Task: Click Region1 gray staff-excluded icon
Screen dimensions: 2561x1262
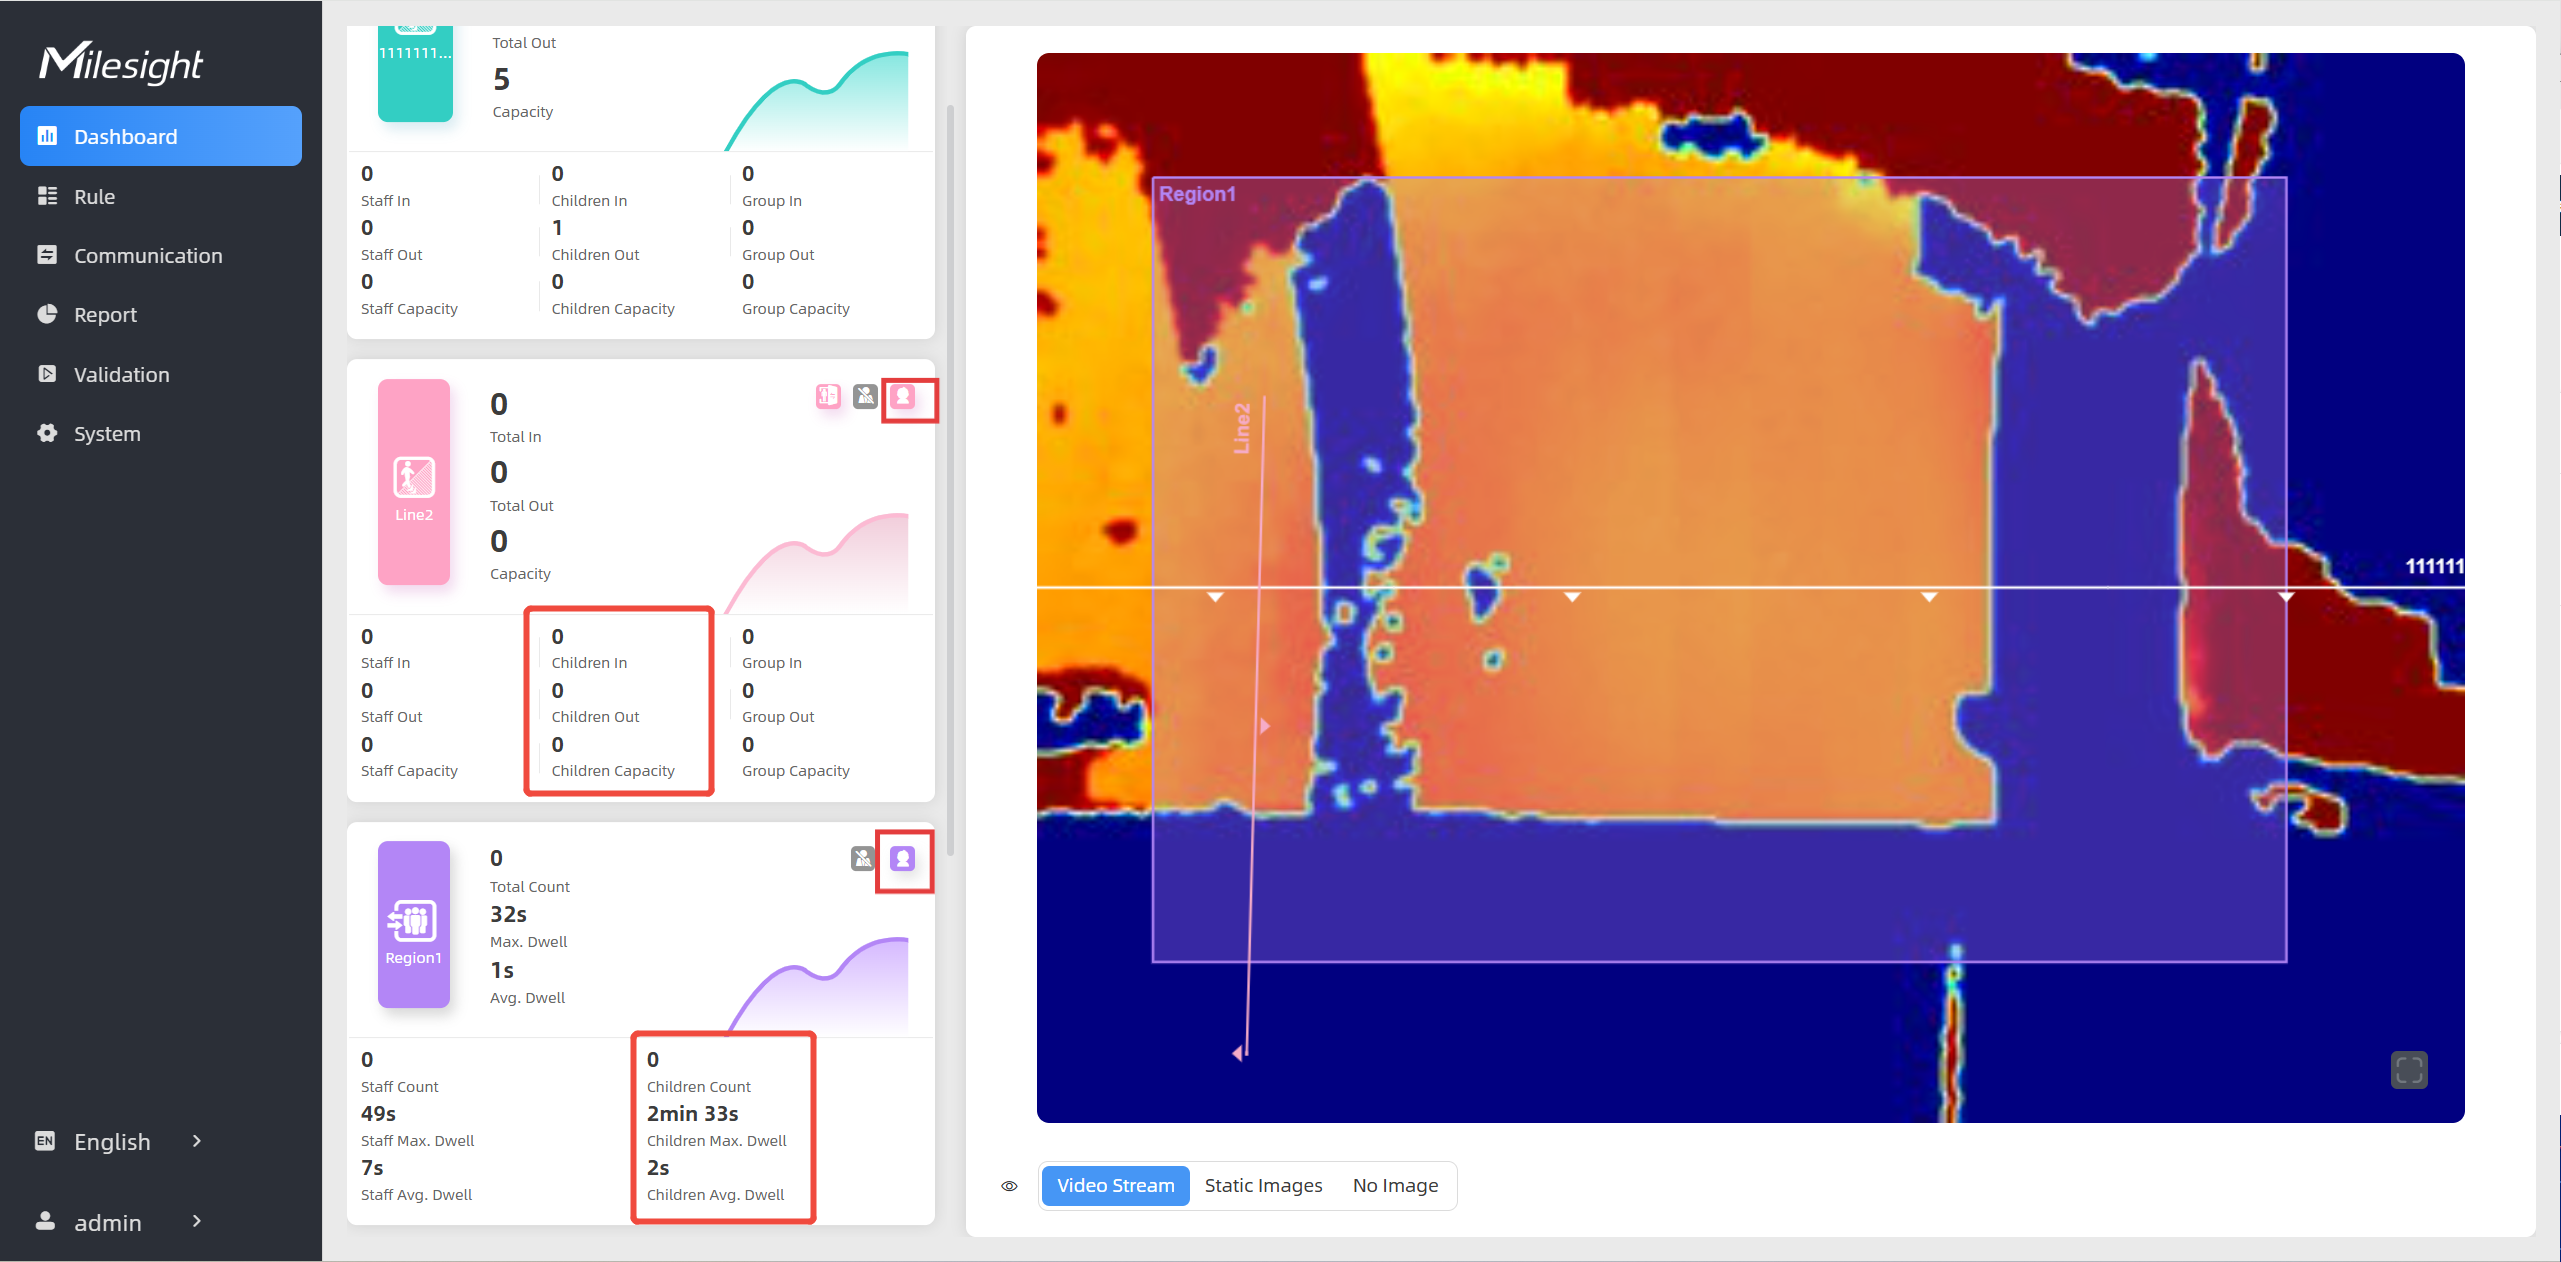Action: (863, 858)
